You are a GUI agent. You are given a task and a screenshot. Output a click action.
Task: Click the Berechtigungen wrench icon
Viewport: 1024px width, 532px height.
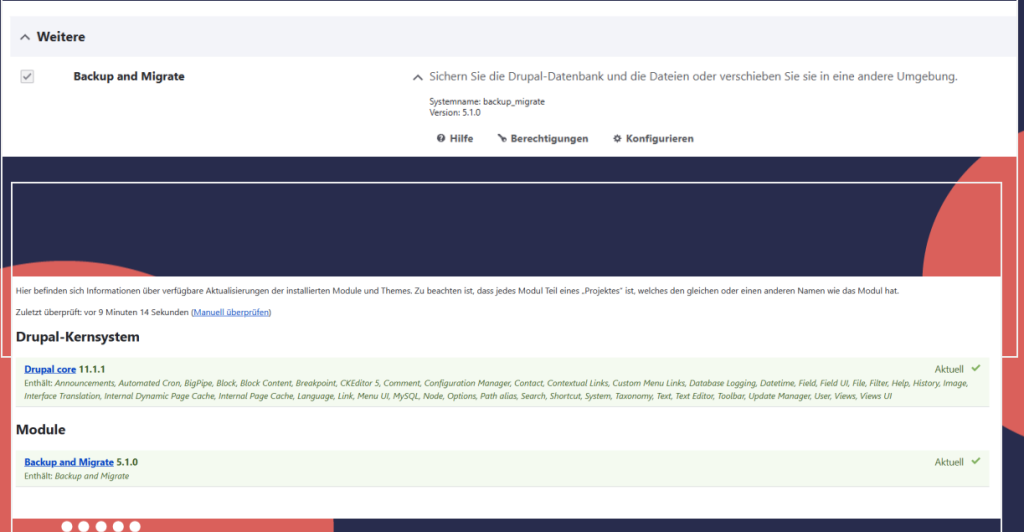click(502, 139)
